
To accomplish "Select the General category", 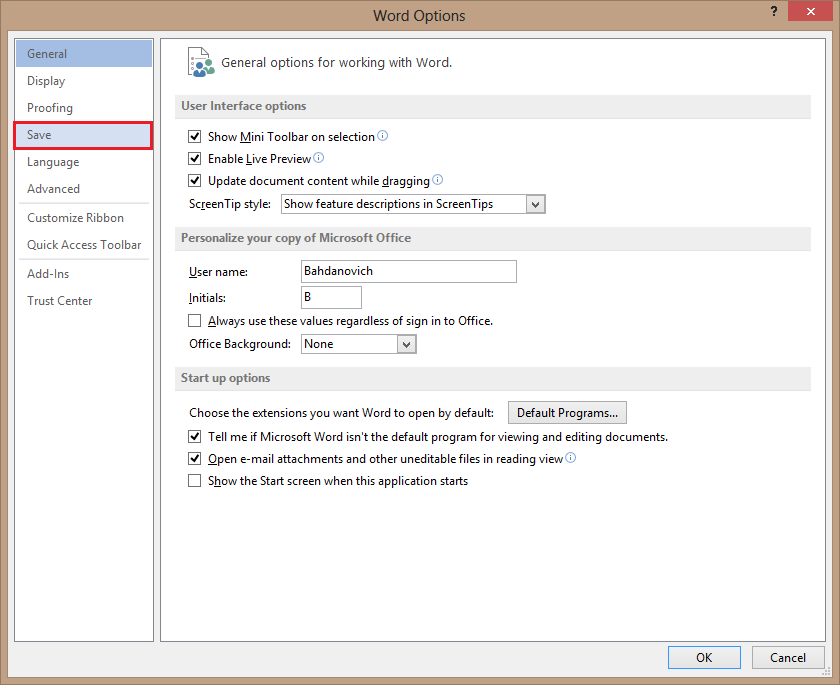I will pos(84,54).
